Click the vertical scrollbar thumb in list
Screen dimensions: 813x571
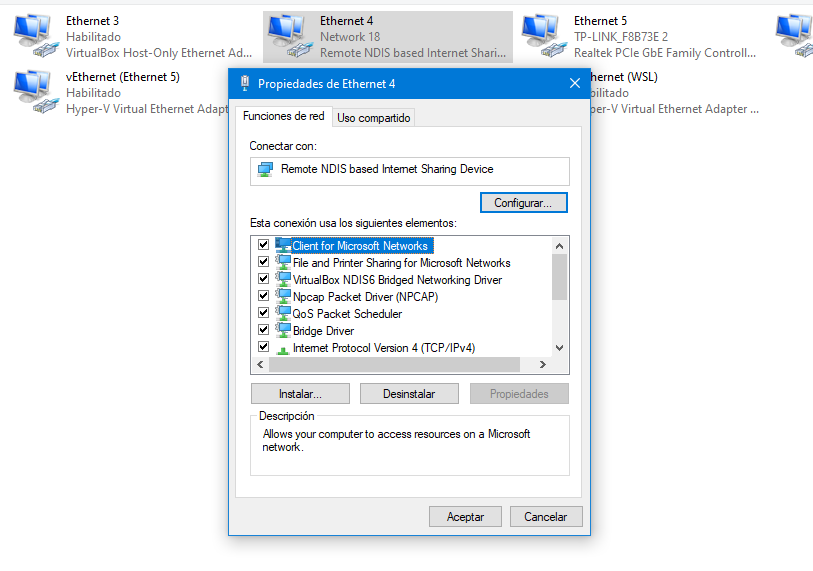tap(559, 277)
